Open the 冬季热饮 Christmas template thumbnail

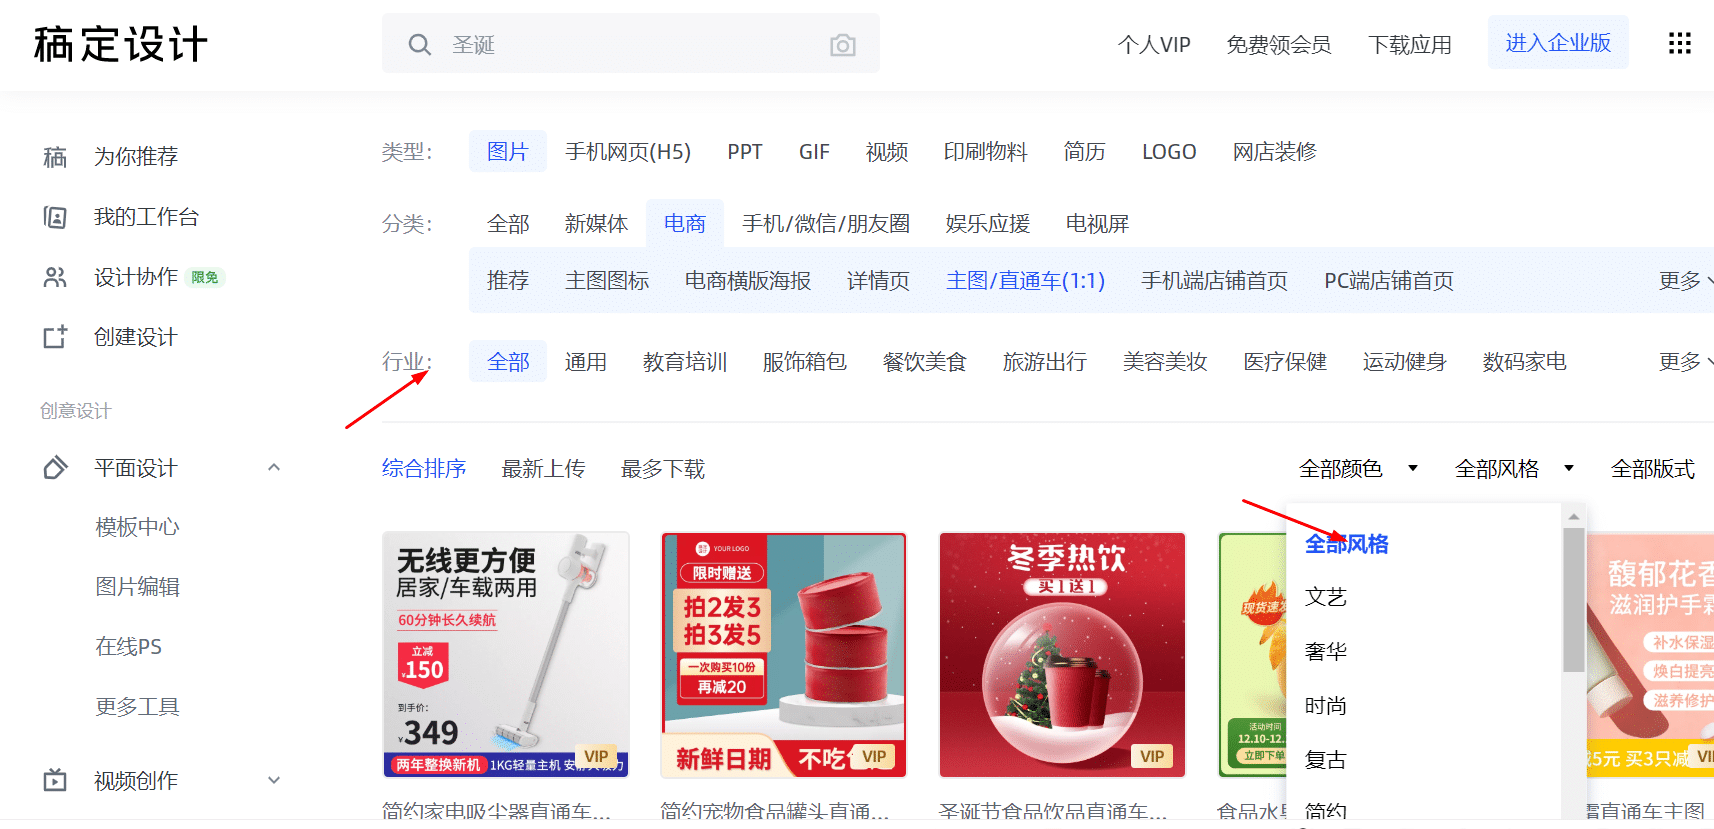pyautogui.click(x=1062, y=655)
